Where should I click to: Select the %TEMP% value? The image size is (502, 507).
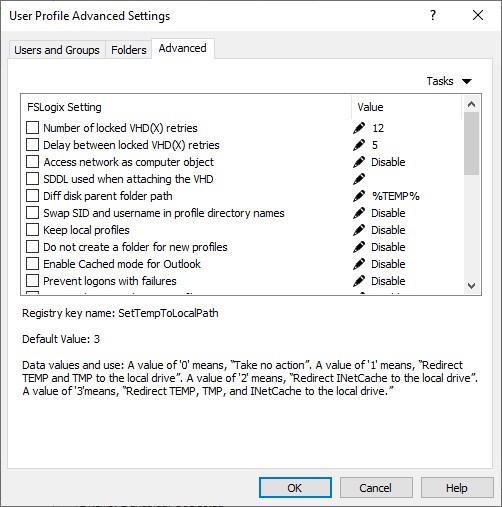(x=396, y=196)
